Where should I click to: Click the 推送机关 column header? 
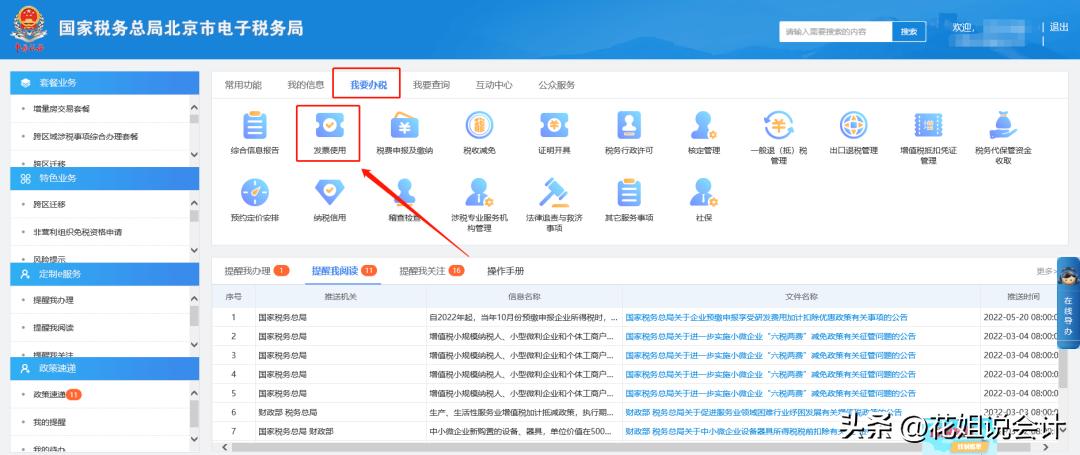point(340,296)
